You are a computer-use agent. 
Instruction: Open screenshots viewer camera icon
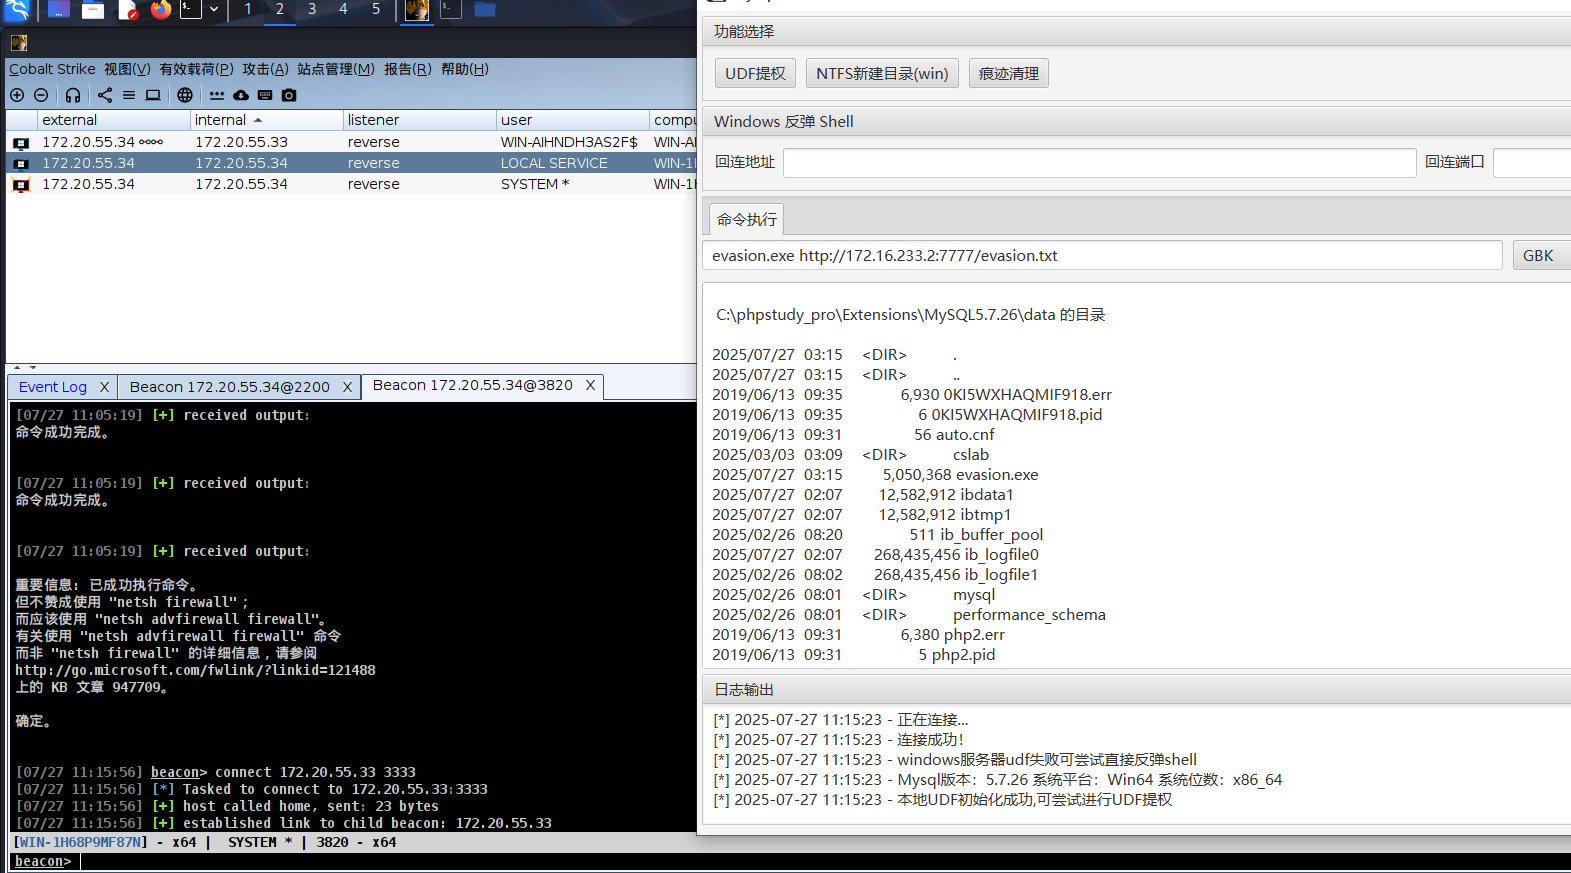[x=289, y=95]
